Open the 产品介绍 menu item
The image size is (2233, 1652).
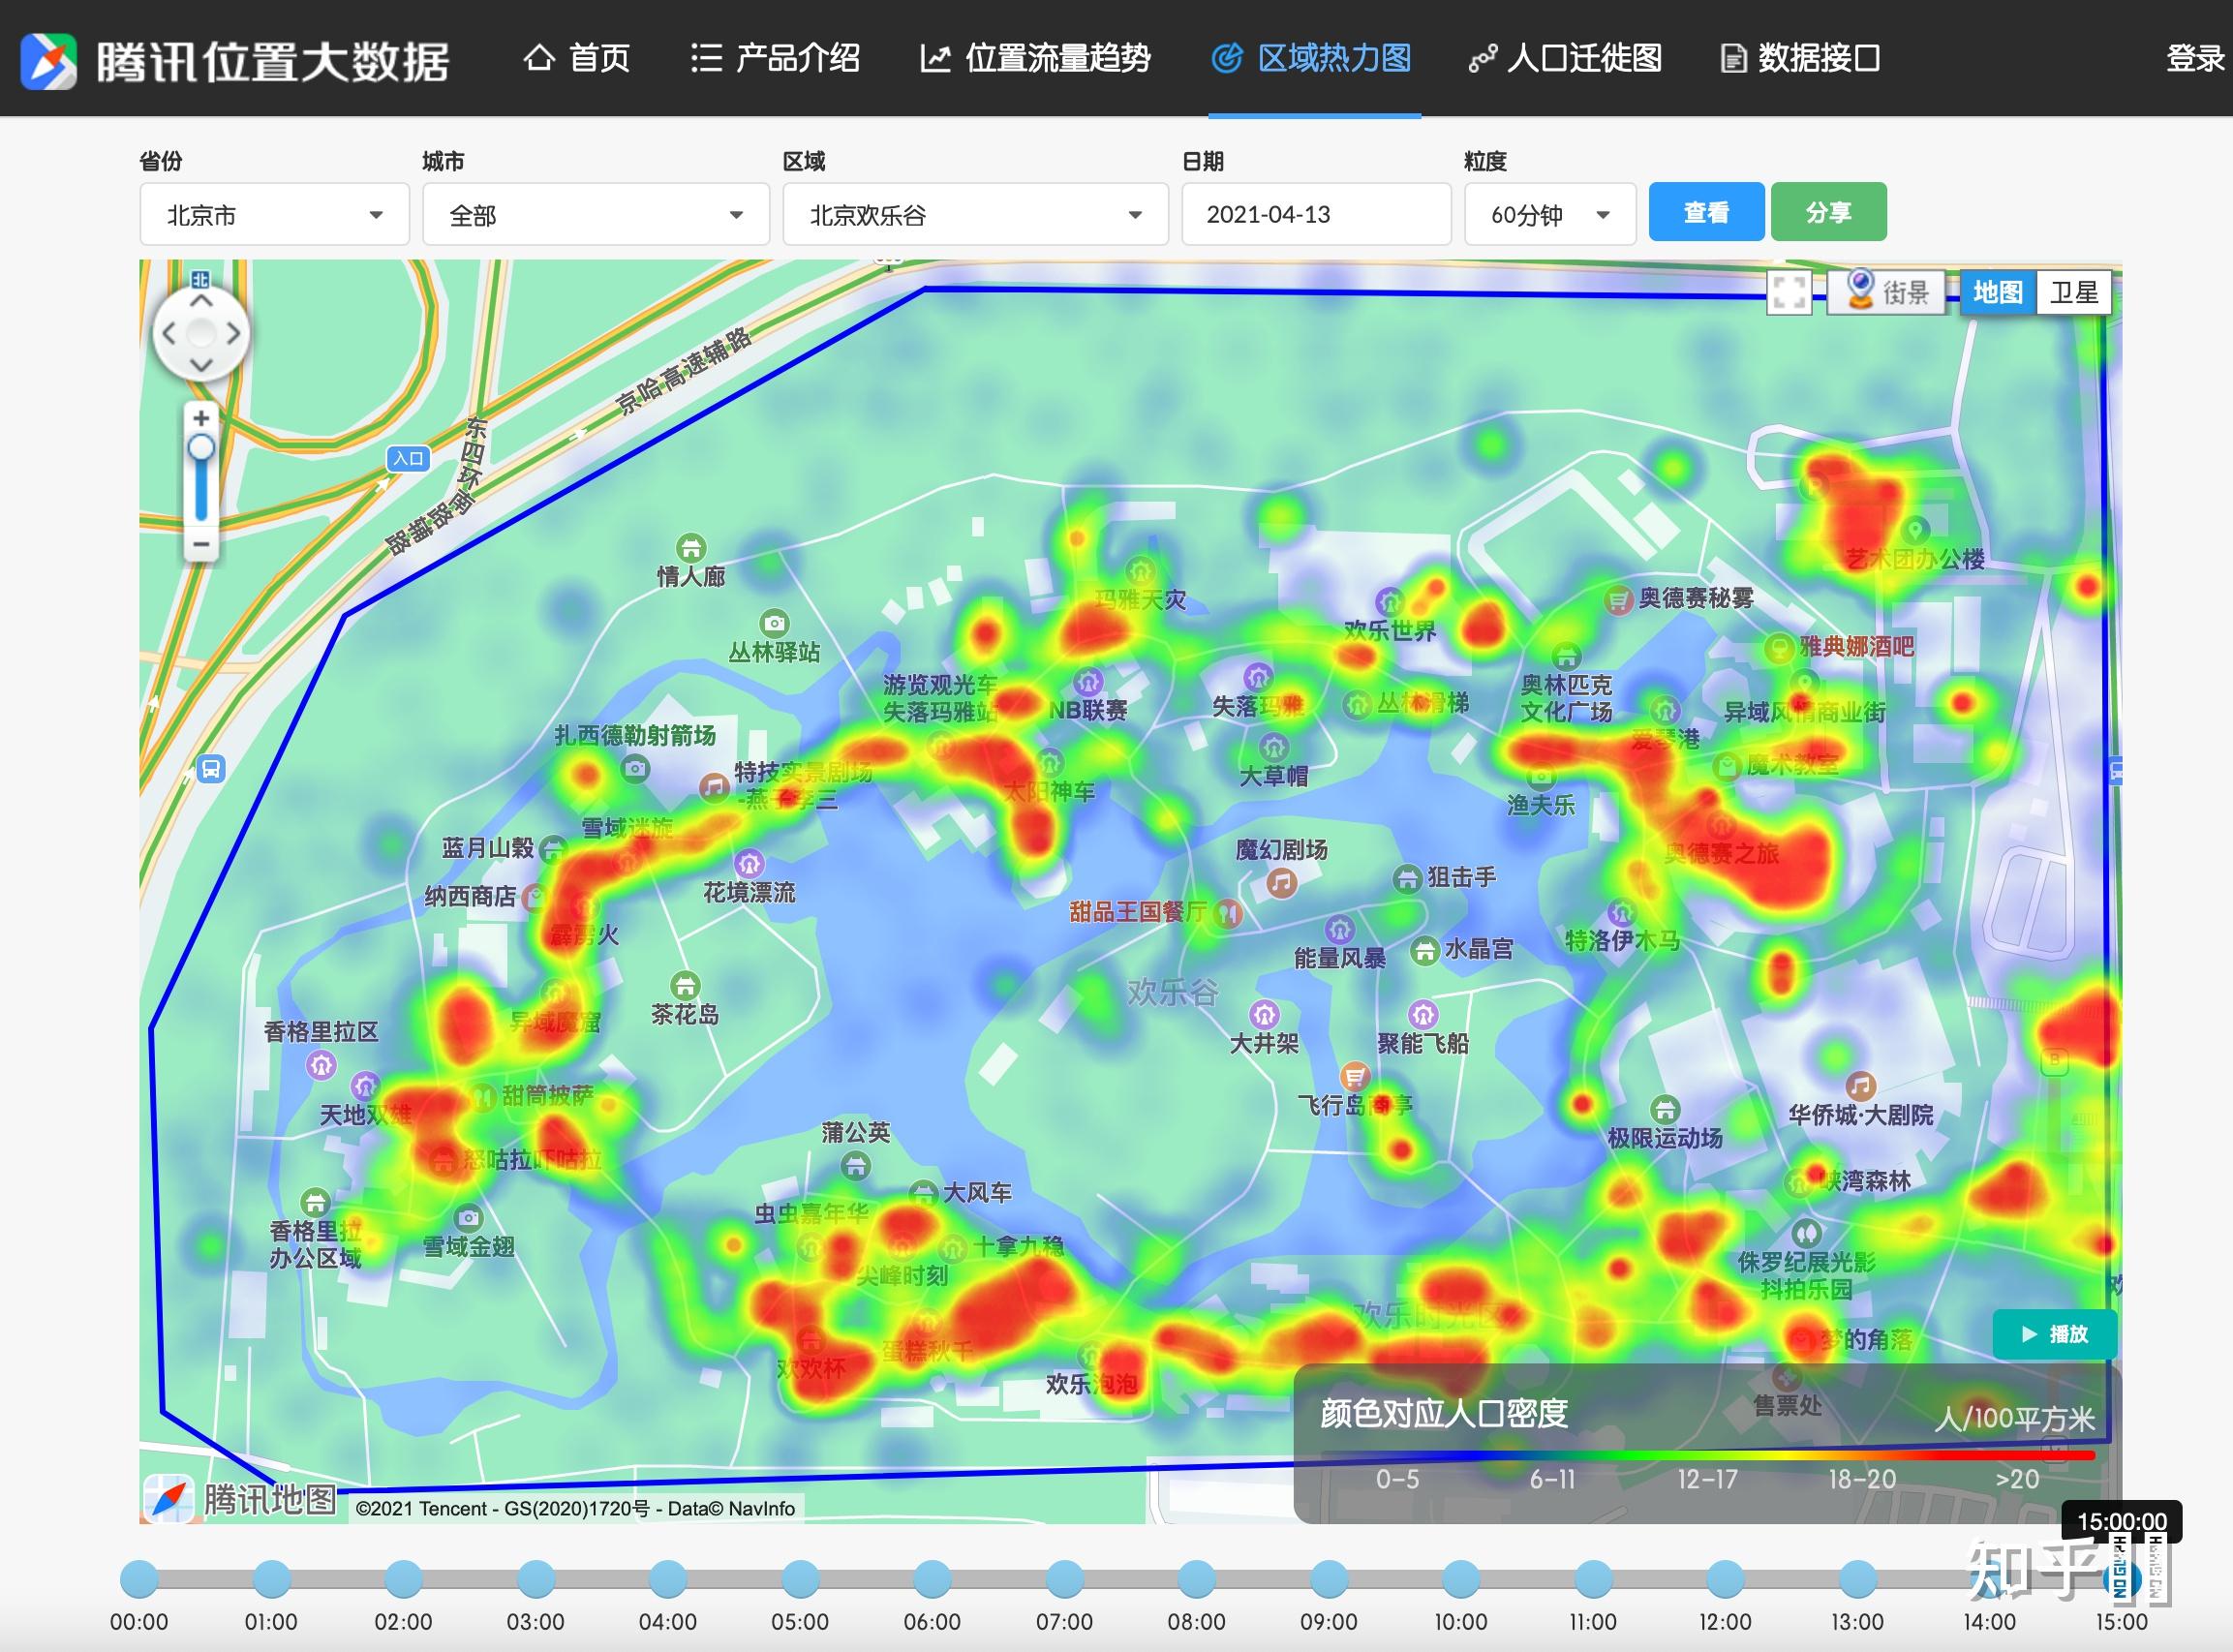776,58
